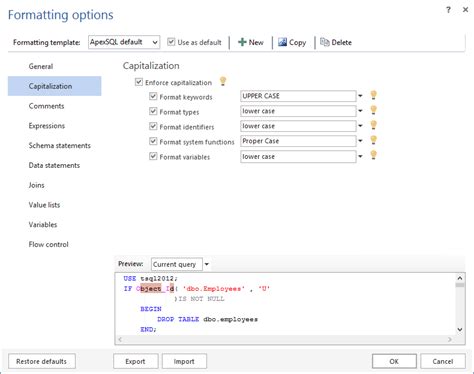Toggle Format keywords checkbox
Viewport: 474px width, 374px height.
click(x=153, y=96)
